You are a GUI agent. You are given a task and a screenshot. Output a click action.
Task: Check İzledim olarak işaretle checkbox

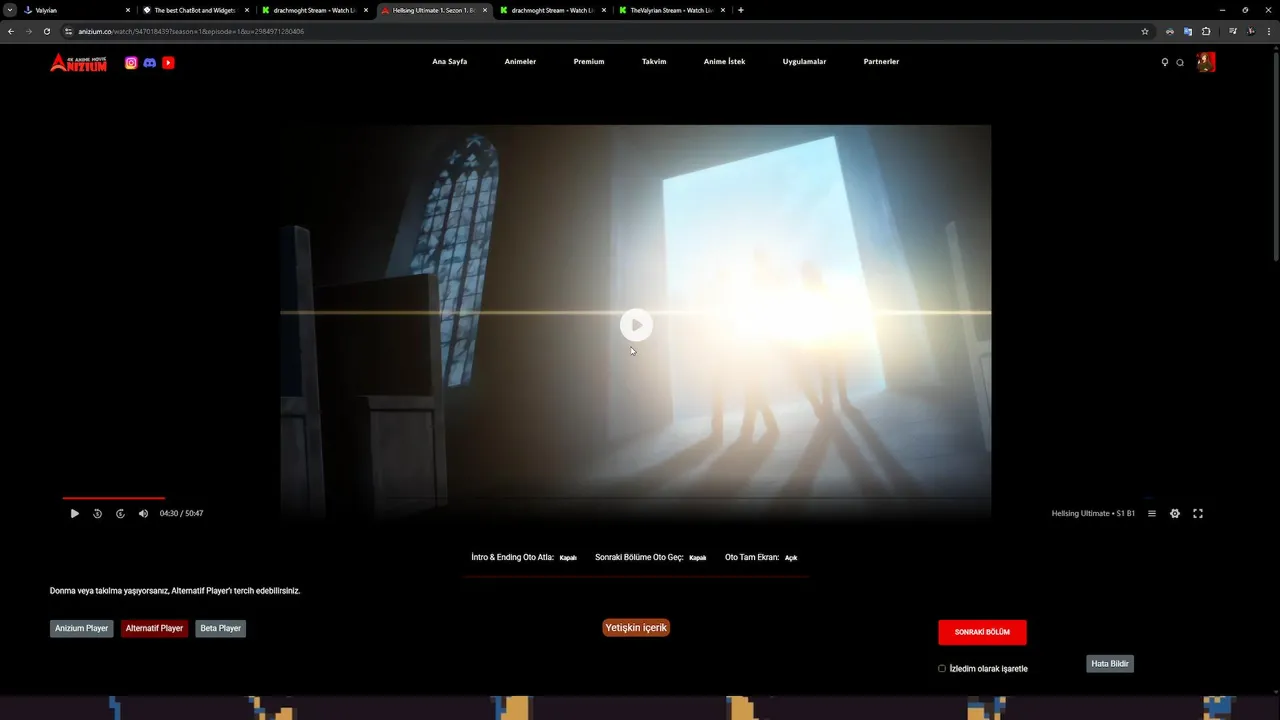pos(942,668)
